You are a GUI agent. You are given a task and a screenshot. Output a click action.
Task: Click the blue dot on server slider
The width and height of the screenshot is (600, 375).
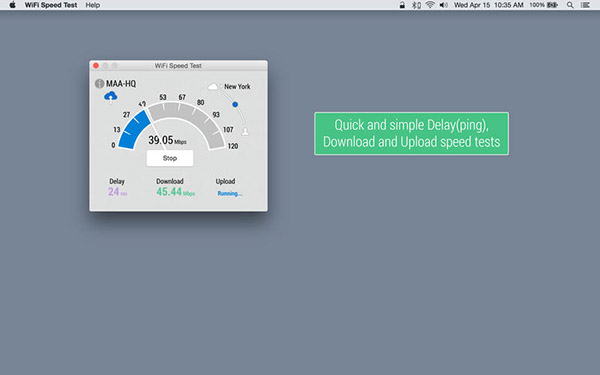click(235, 104)
